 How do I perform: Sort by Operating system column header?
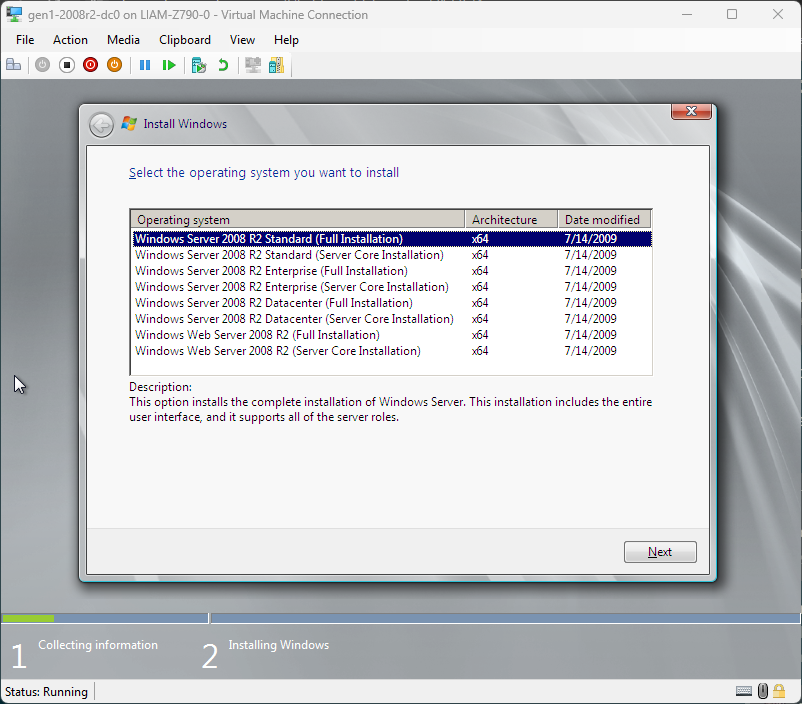click(298, 219)
